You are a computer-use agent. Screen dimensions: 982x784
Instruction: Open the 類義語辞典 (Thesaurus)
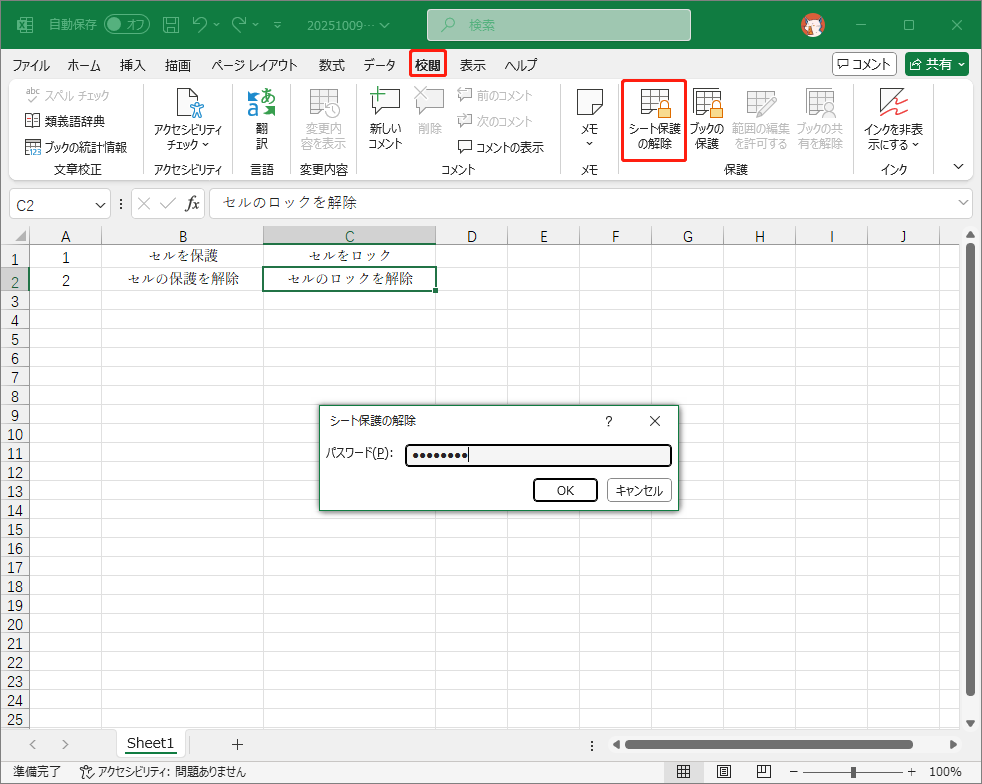point(65,121)
